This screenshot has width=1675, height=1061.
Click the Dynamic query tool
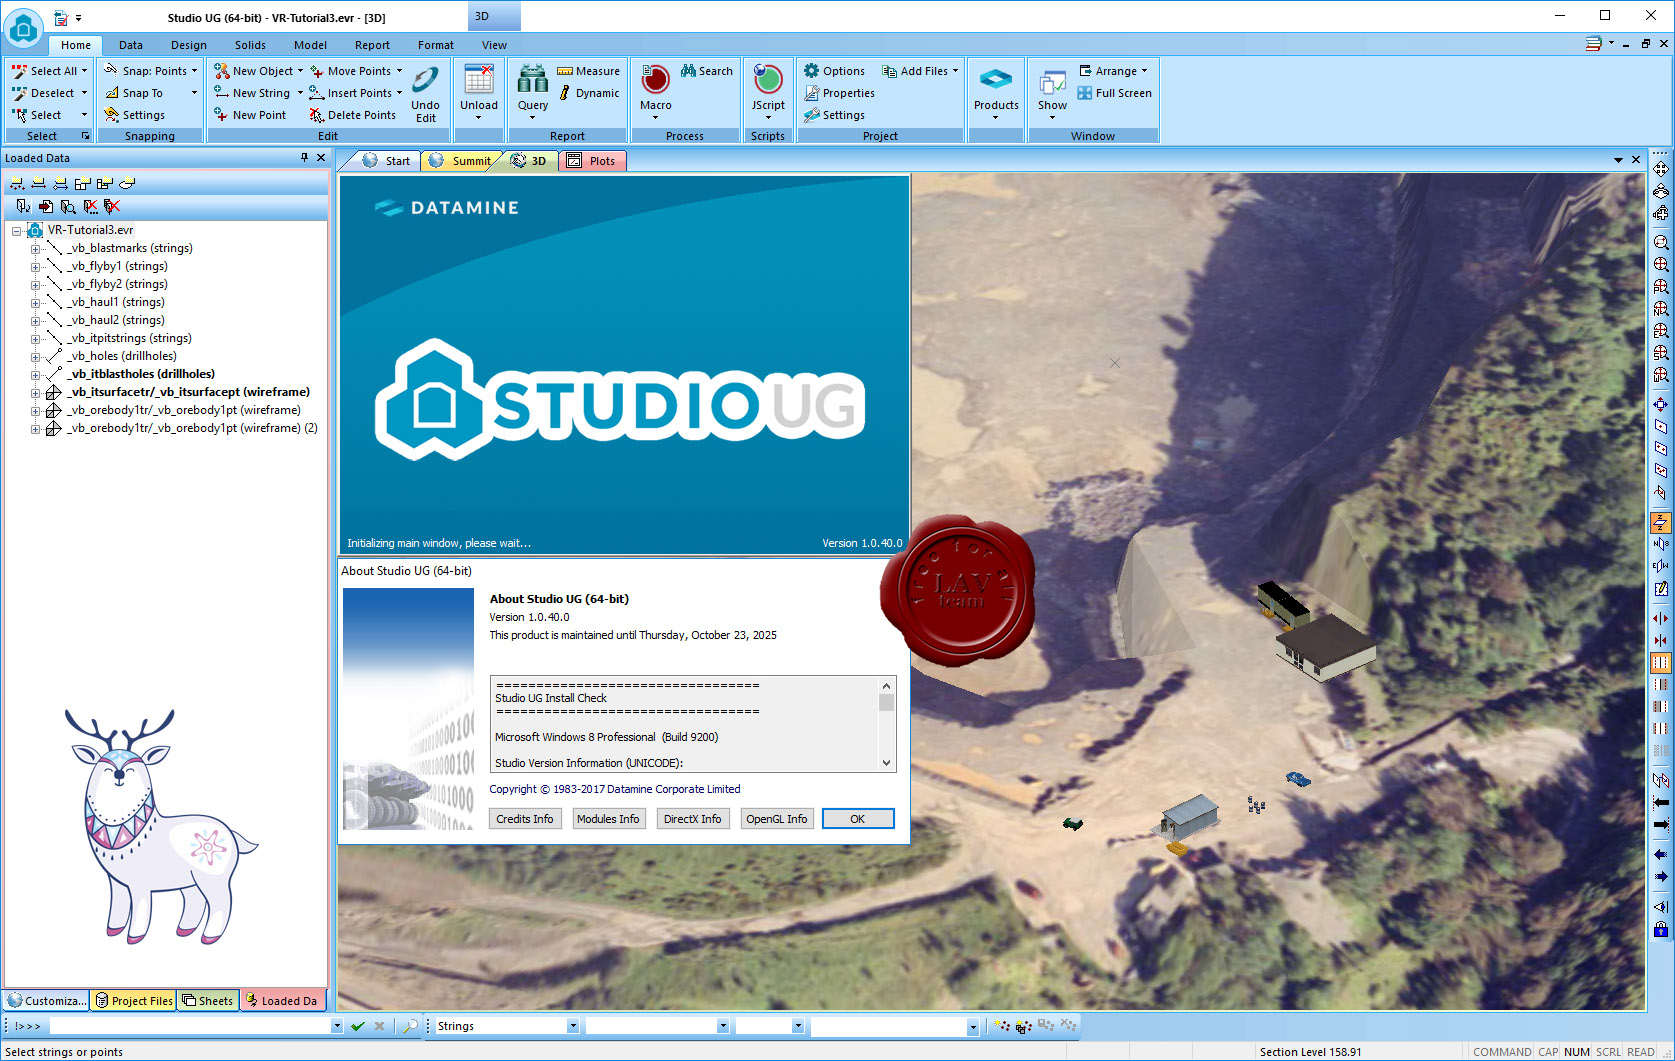click(588, 93)
